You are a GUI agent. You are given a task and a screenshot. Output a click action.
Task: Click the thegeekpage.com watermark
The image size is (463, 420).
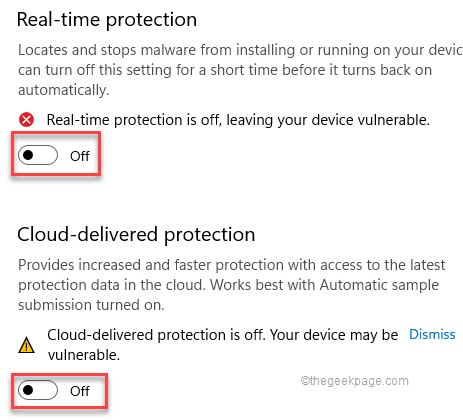[355, 381]
